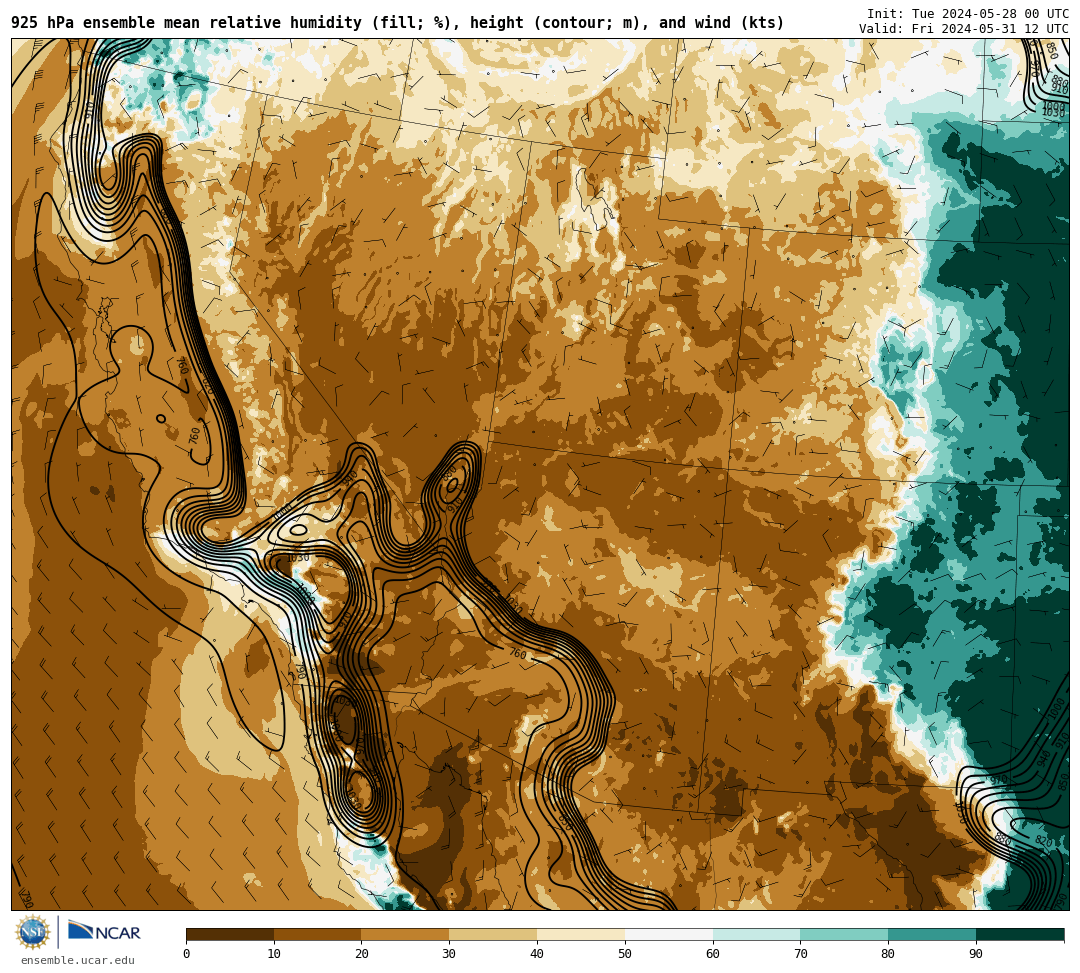The height and width of the screenshot is (973, 1080).
Task: Click the colorbar tick label '70'
Action: [x=801, y=954]
